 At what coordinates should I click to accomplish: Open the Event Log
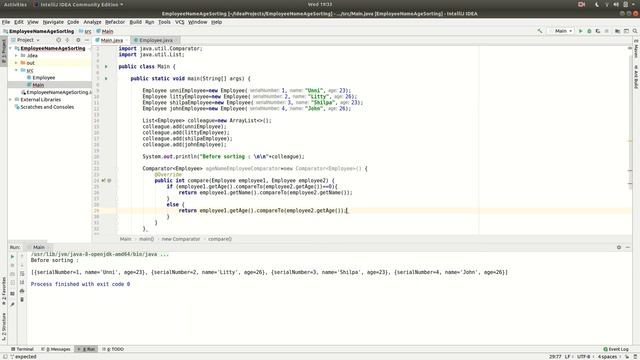pos(616,349)
